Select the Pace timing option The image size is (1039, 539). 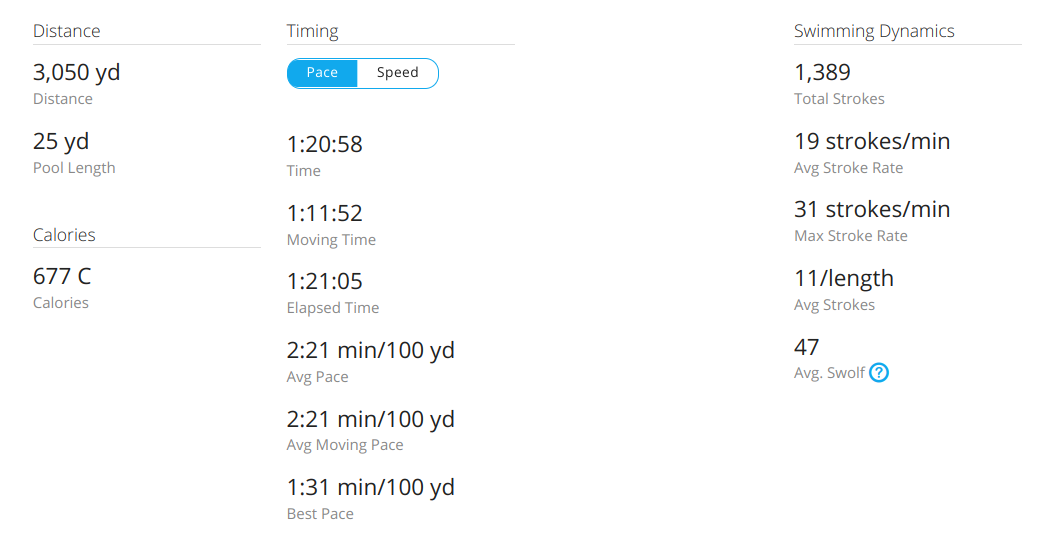(x=322, y=73)
